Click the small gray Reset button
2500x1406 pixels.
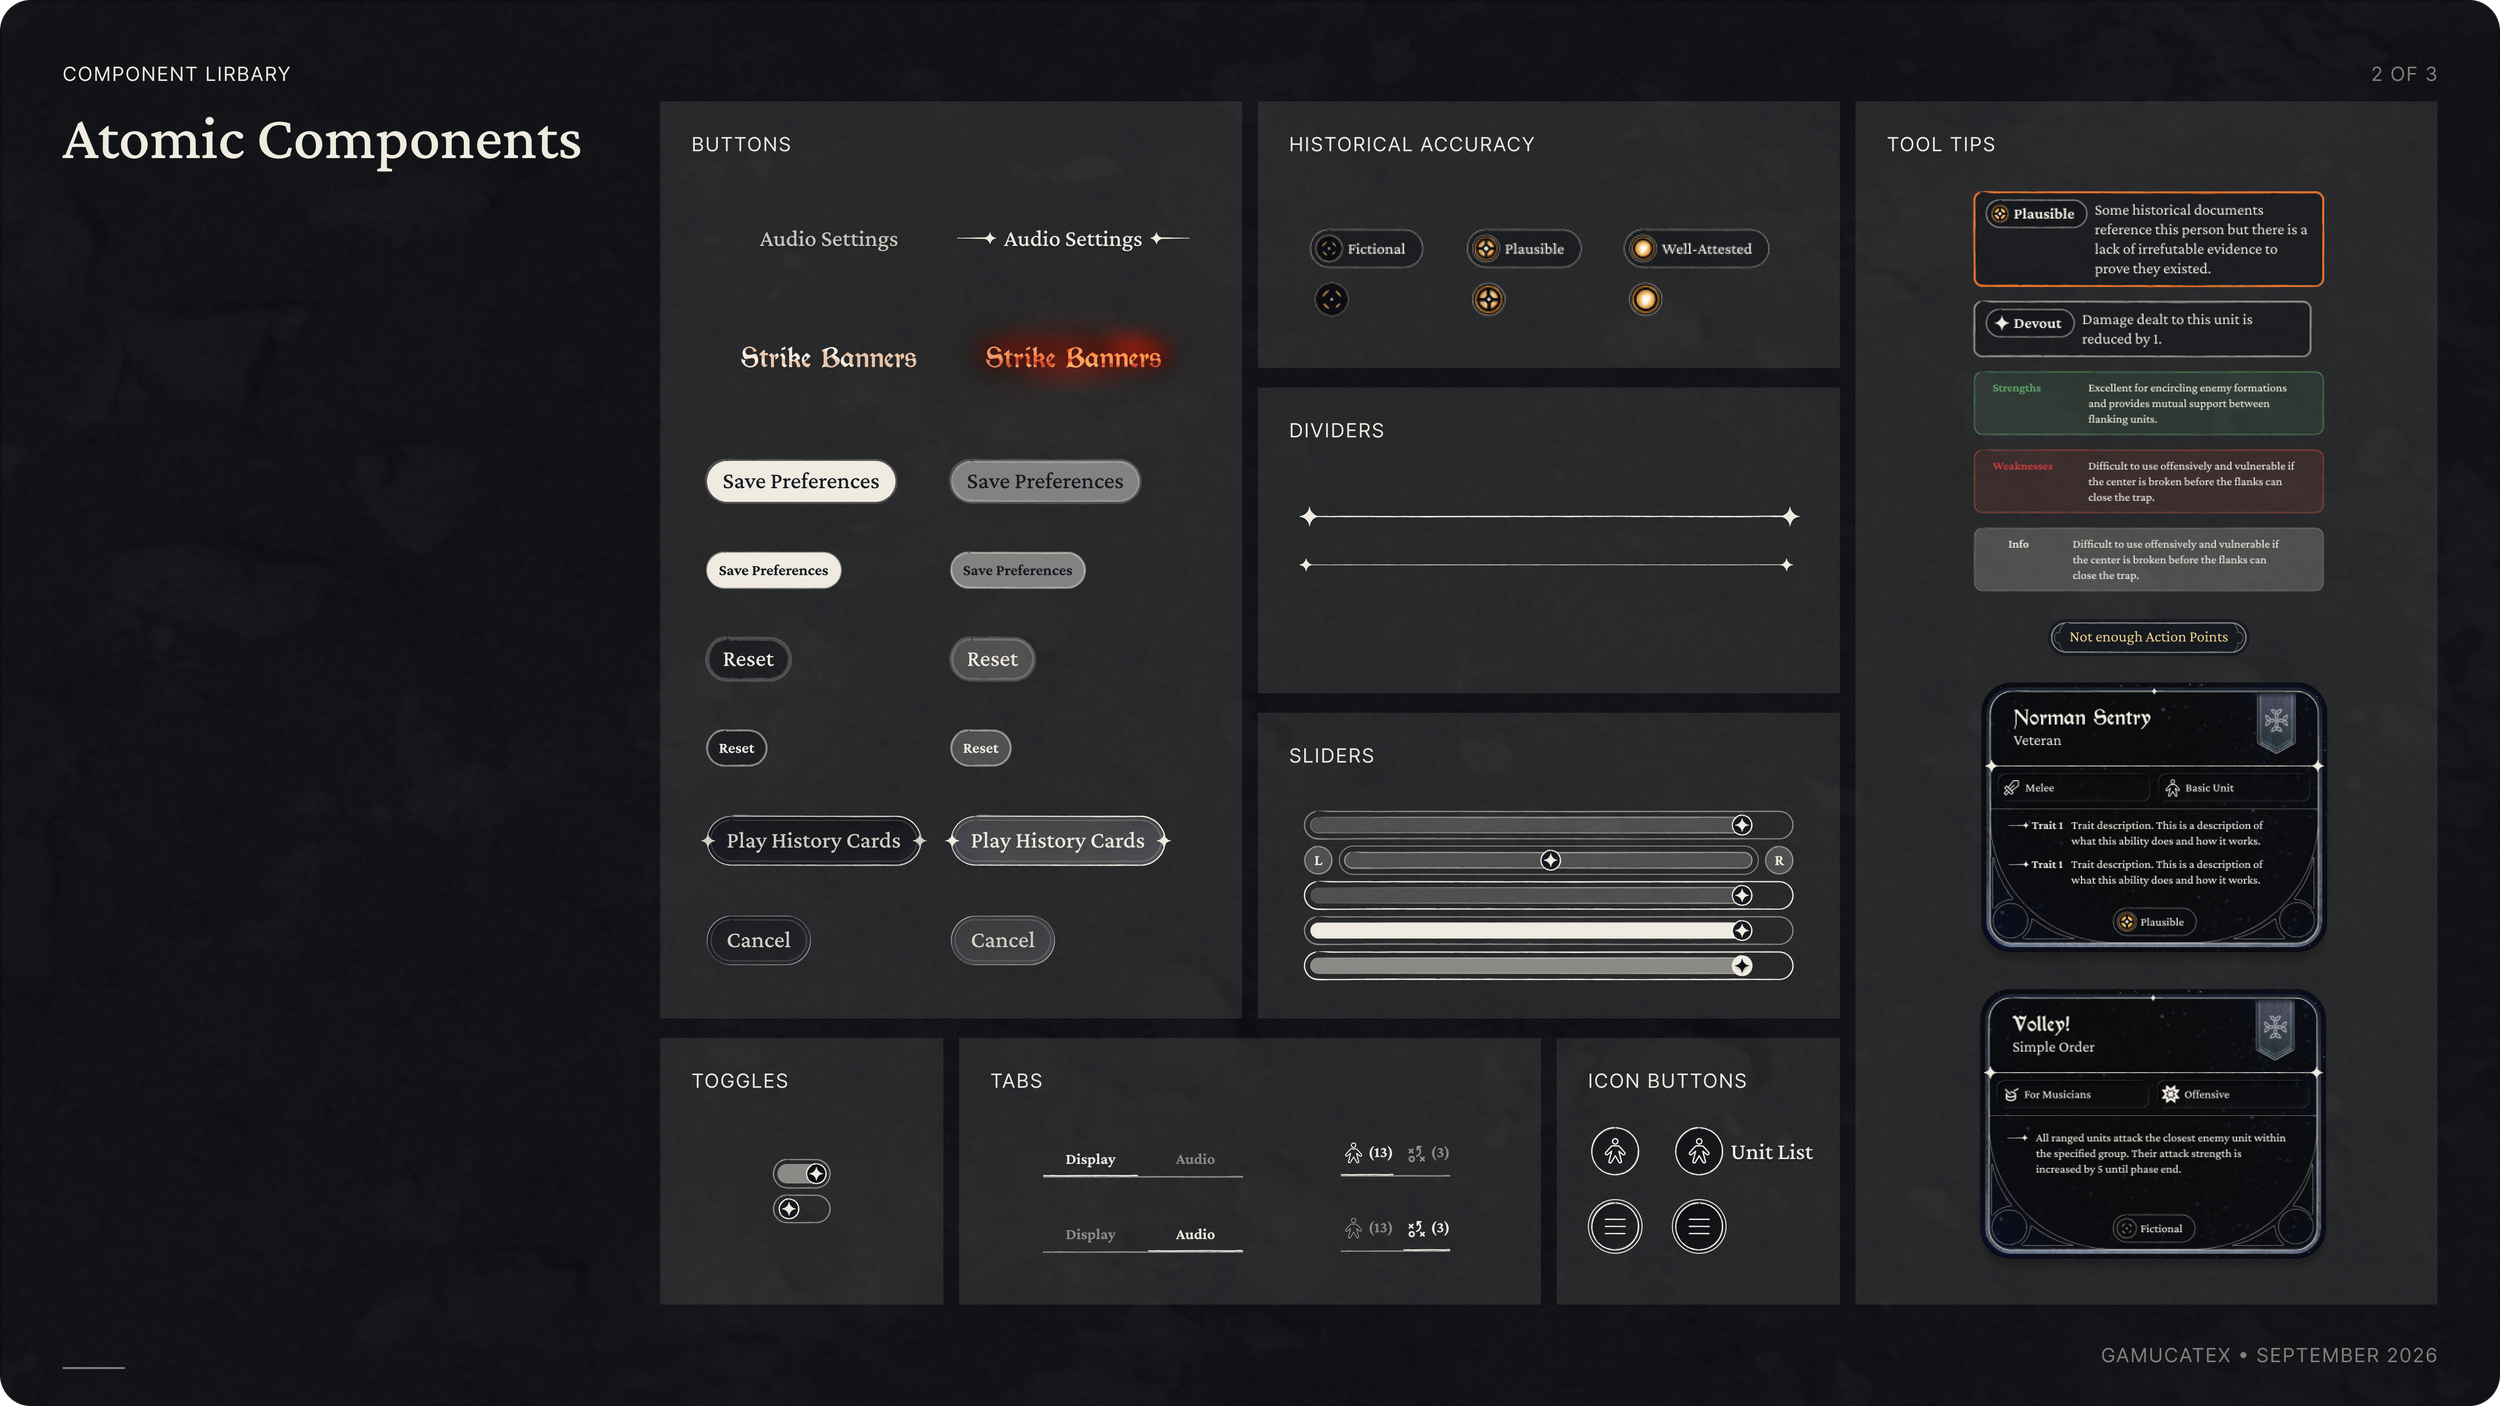point(980,749)
